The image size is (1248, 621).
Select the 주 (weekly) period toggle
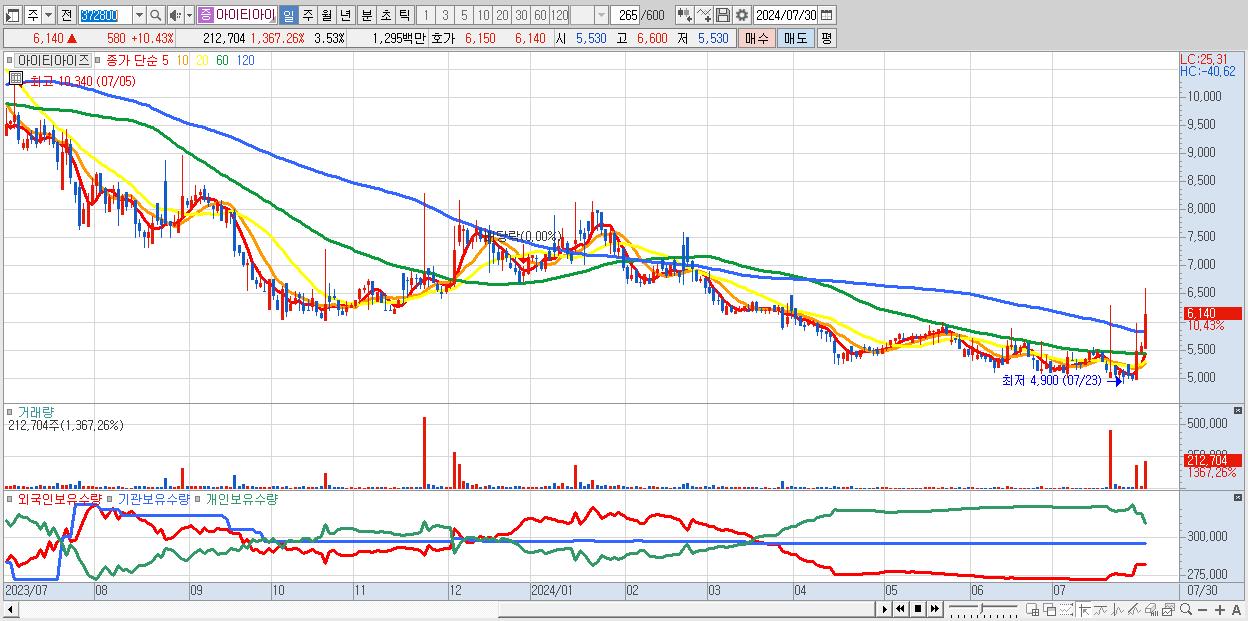308,15
